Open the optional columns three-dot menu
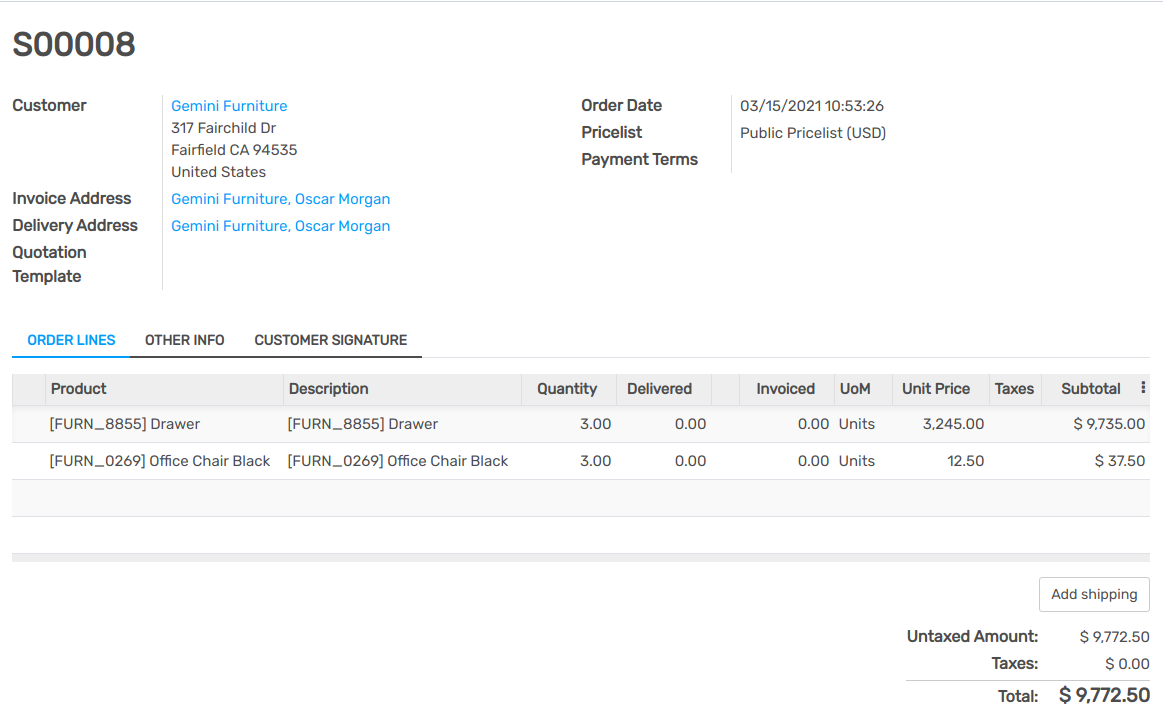The height and width of the screenshot is (714, 1163). (x=1143, y=388)
